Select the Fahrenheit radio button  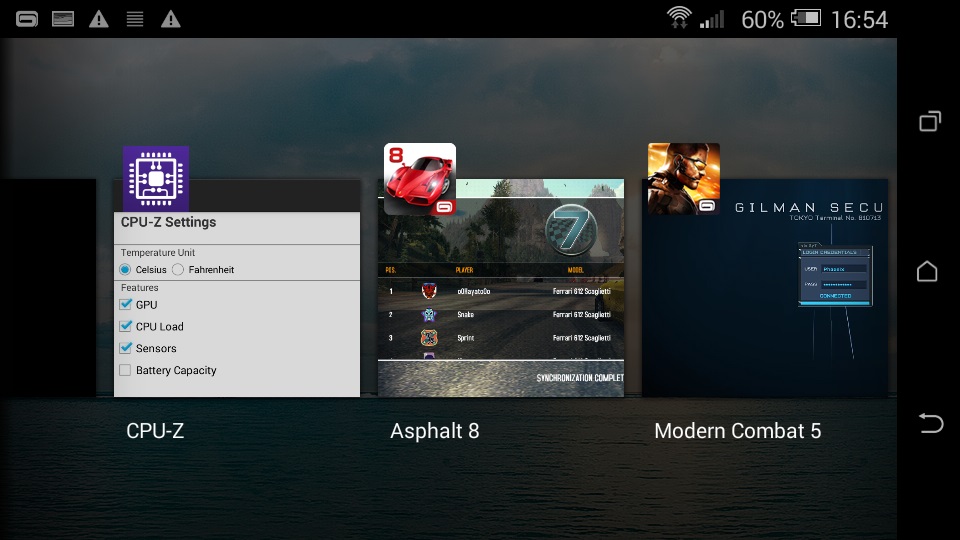point(178,270)
